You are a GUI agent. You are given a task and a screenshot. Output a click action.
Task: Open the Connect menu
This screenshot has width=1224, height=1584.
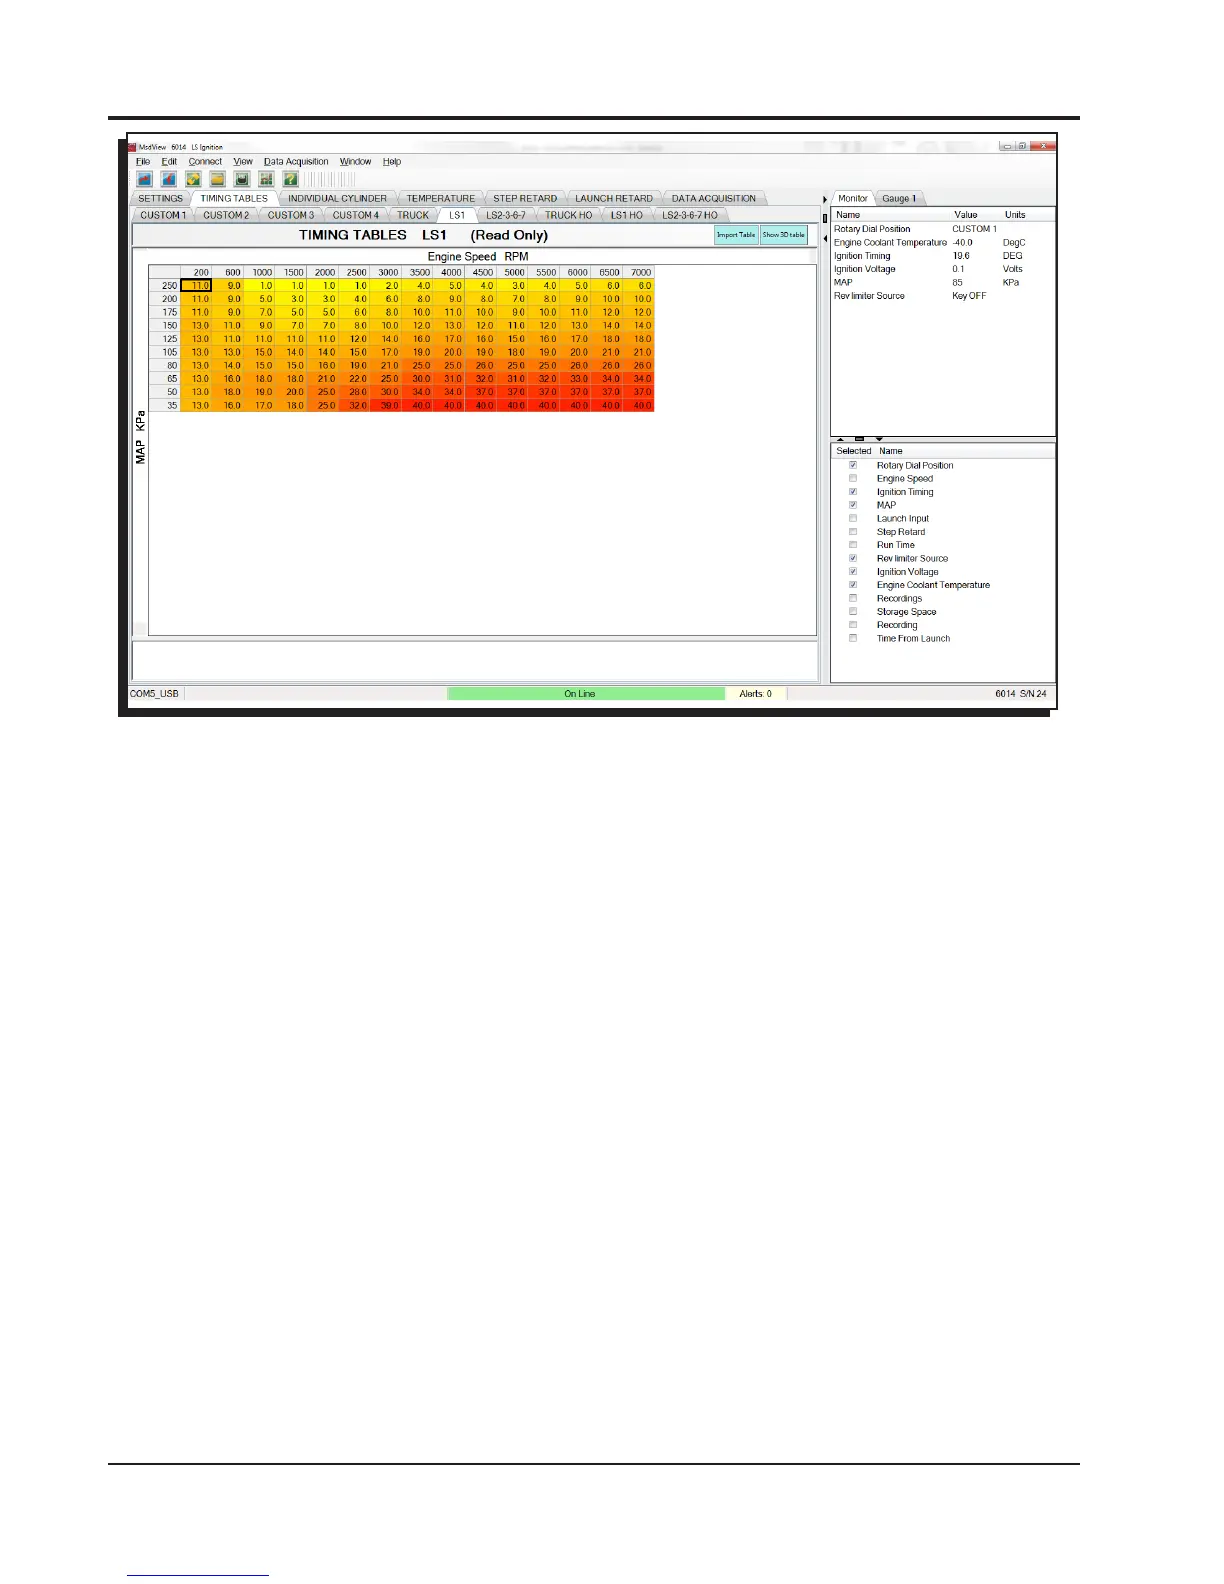[x=205, y=161]
